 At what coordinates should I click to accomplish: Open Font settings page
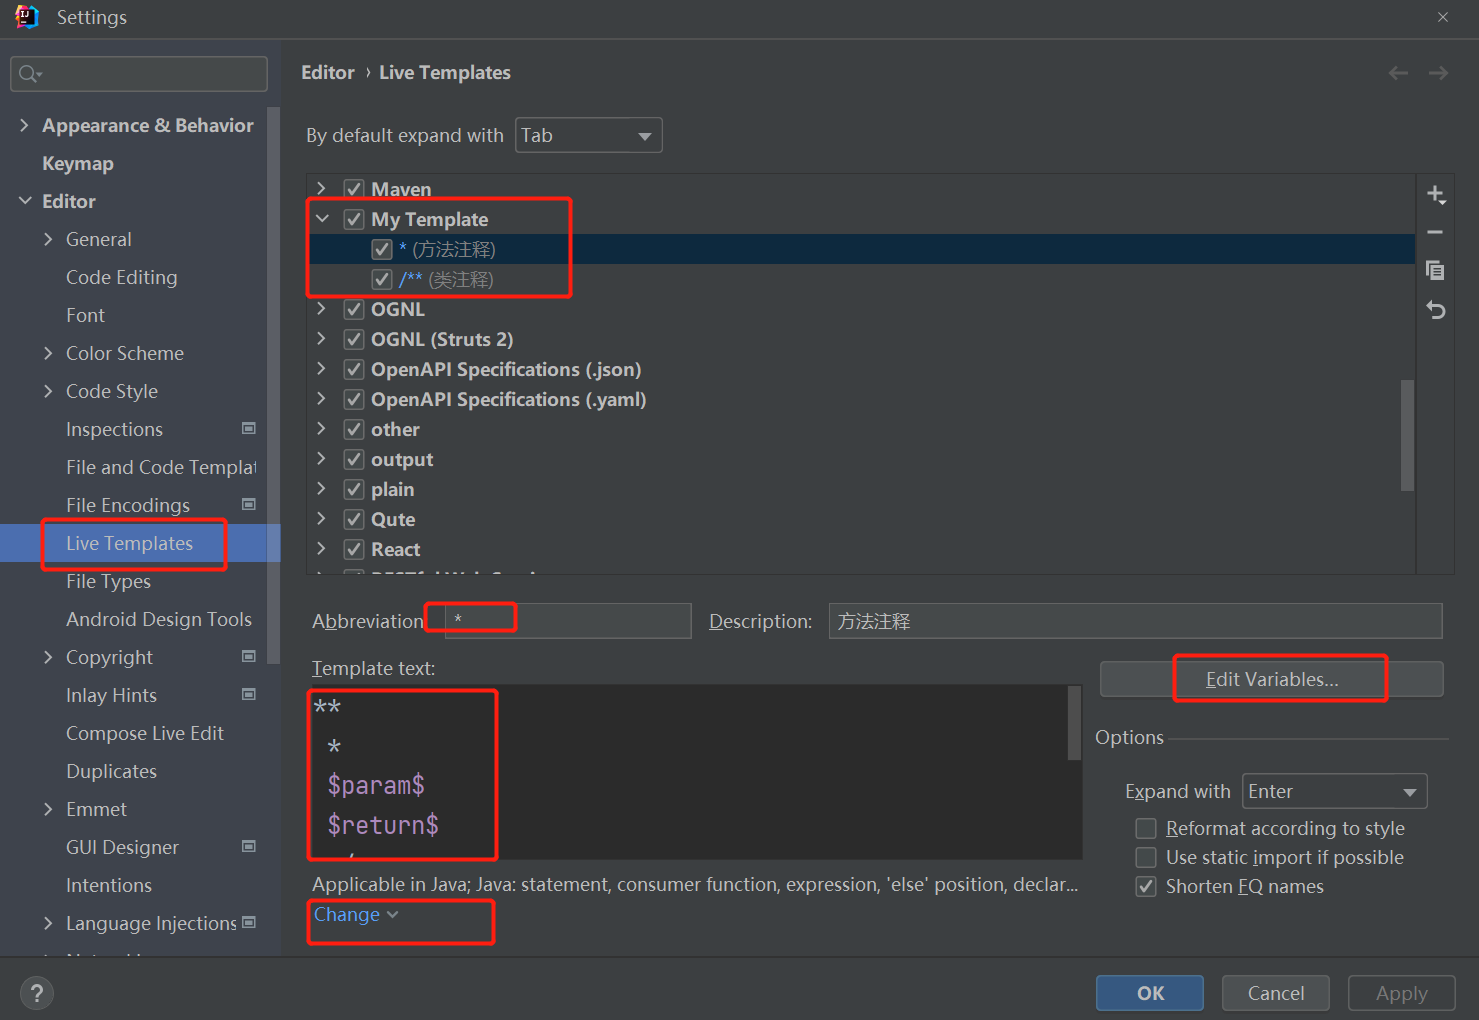tap(85, 315)
